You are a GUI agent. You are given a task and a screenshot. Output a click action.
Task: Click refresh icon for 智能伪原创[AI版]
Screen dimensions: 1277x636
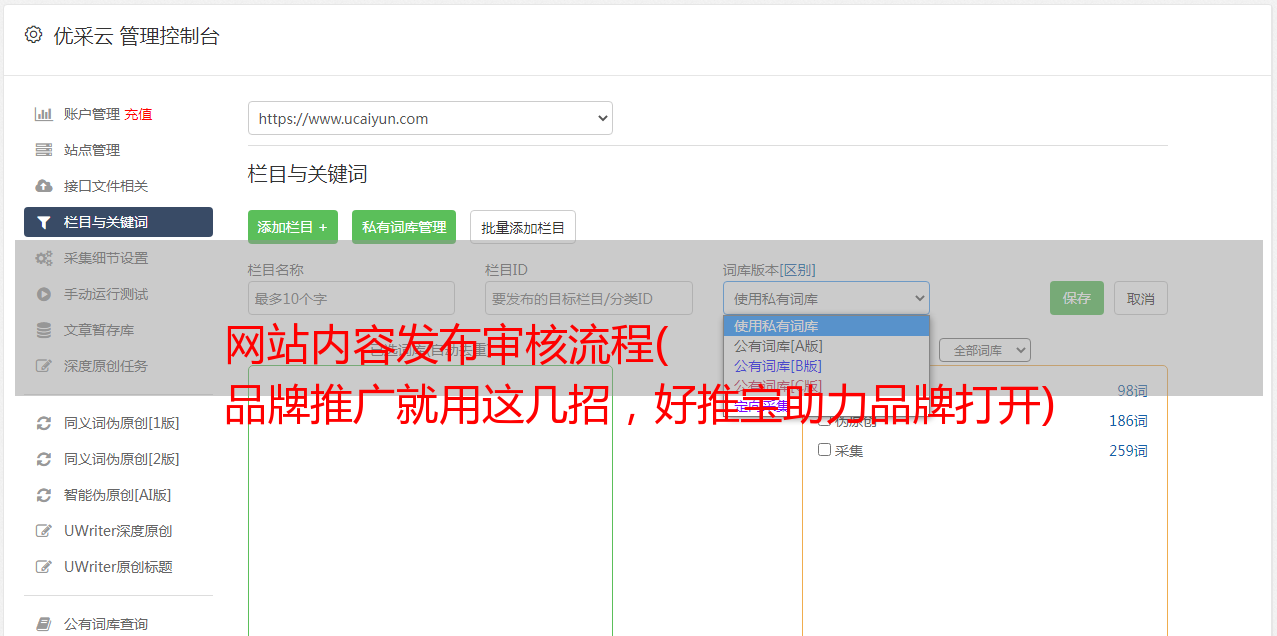44,495
